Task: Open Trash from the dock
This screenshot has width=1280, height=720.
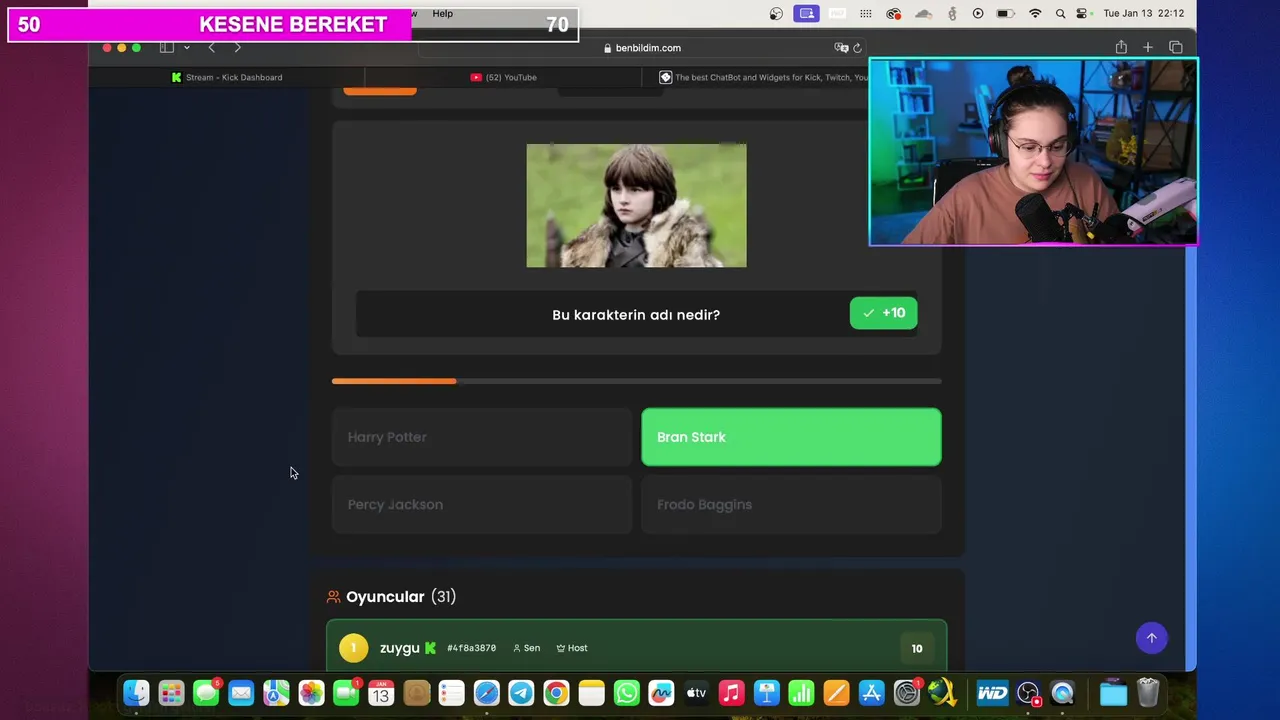Action: point(1148,693)
